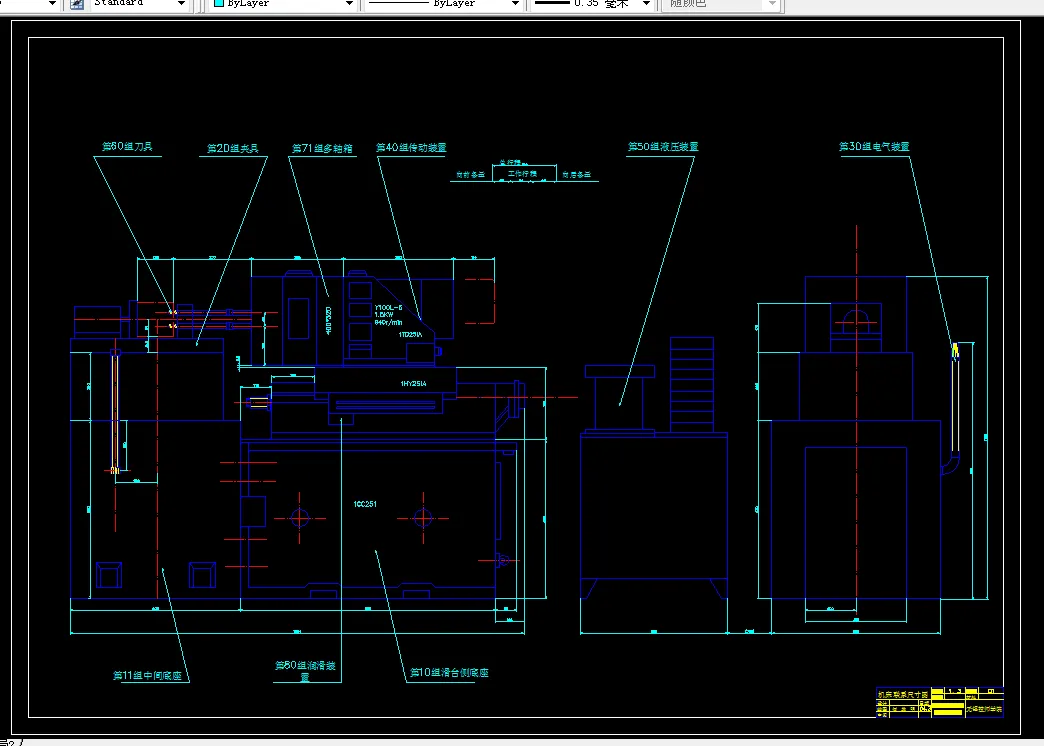Click the 1TD25IA power head text
The height and width of the screenshot is (746, 1044).
coord(411,335)
